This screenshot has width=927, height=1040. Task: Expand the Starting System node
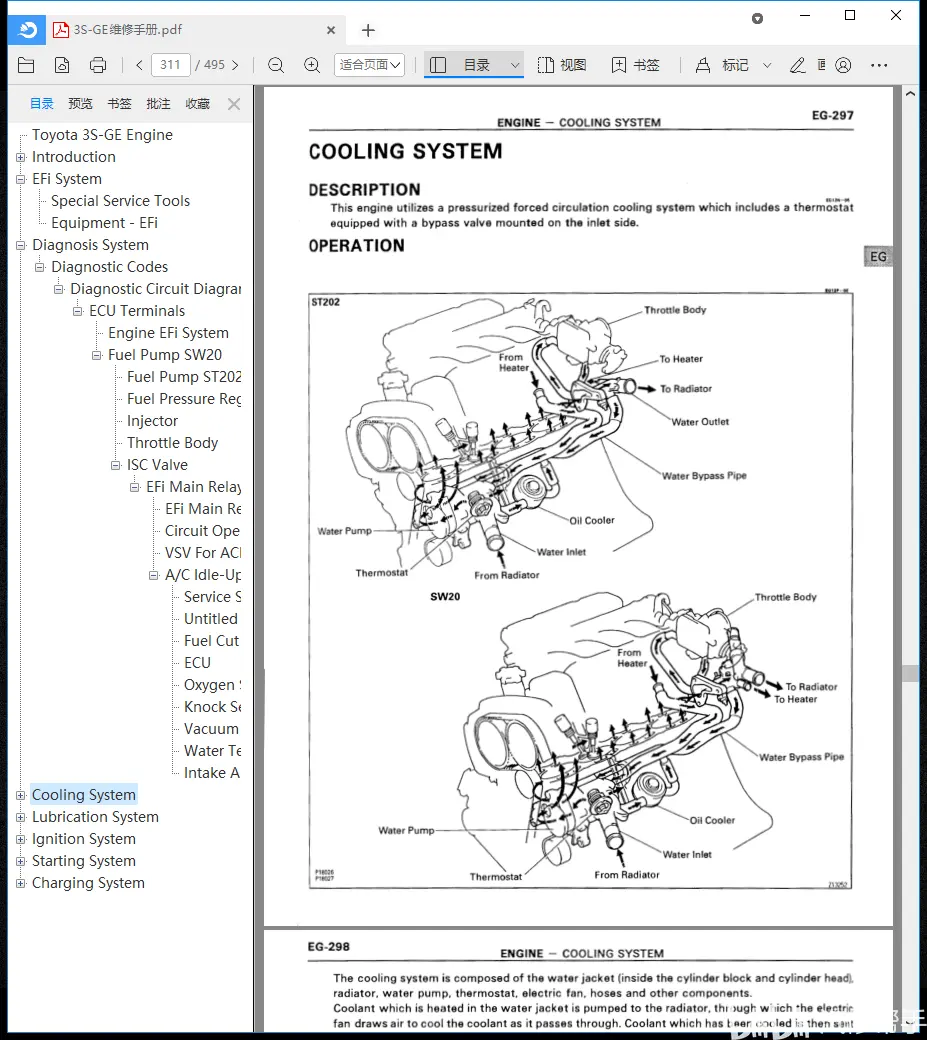21,862
